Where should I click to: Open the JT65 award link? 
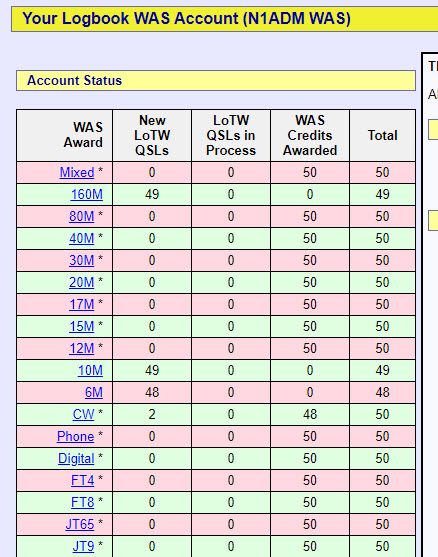point(80,525)
